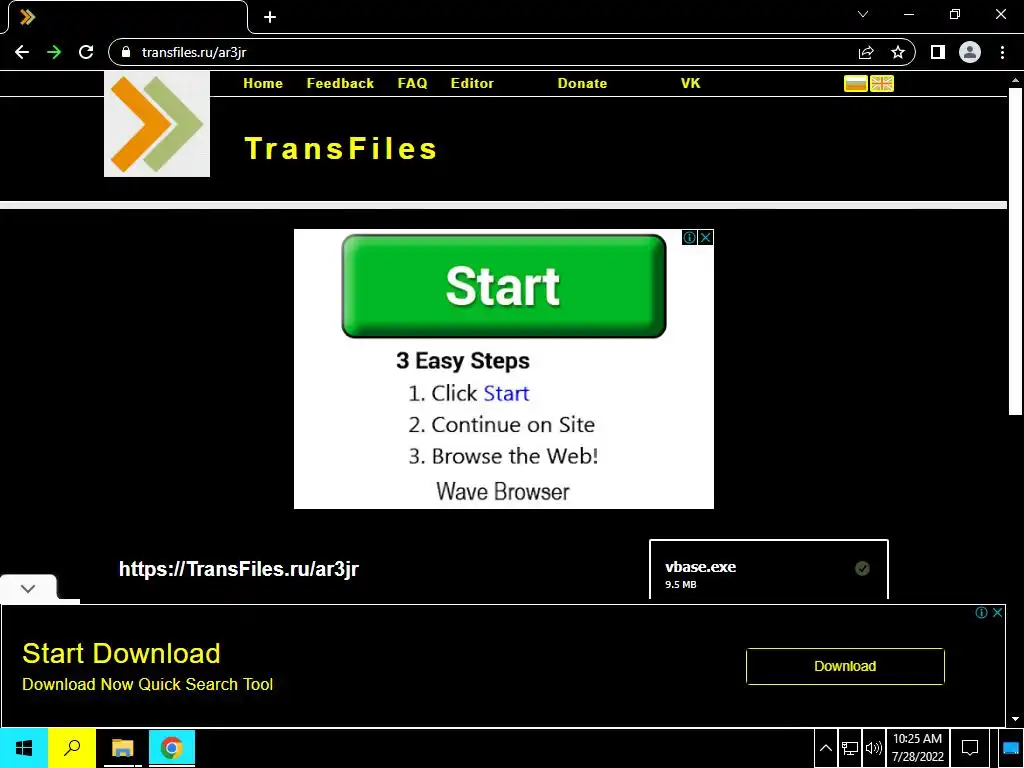Click Download Now Quick Search Tool text
The image size is (1024, 768).
(148, 684)
